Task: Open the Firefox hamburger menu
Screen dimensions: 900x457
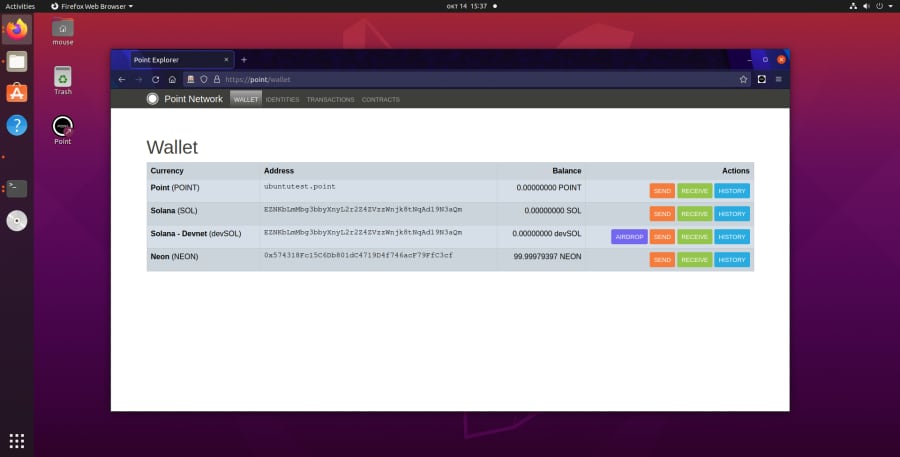Action: (x=778, y=79)
